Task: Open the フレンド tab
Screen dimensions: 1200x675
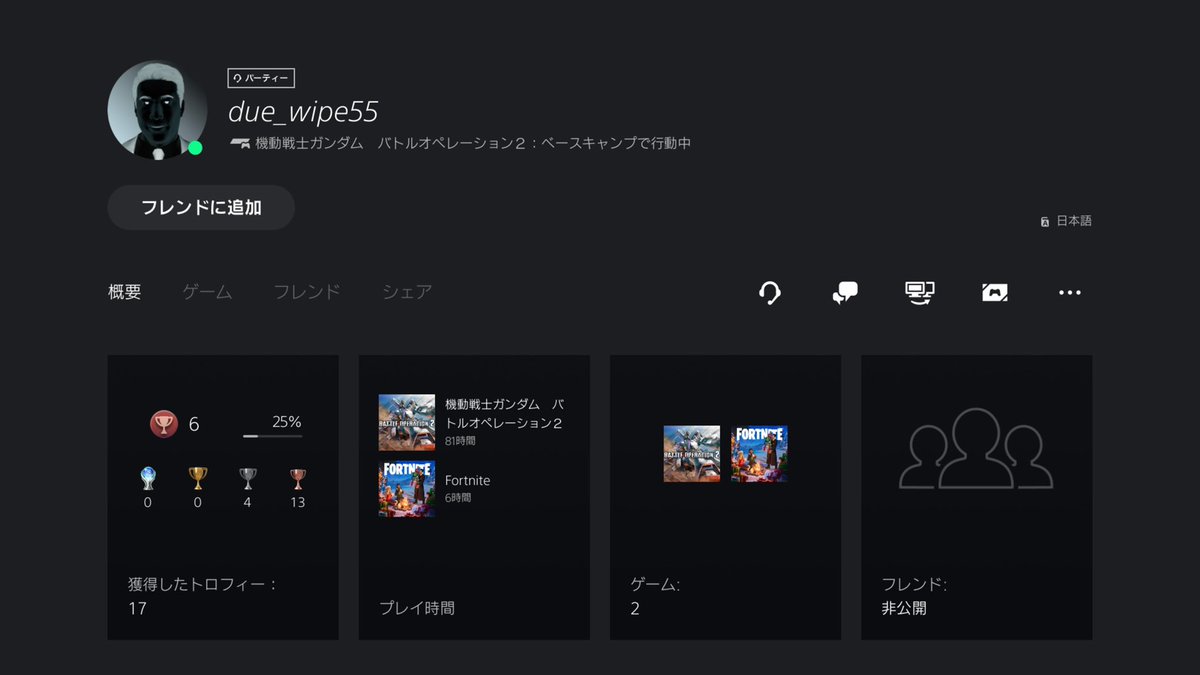Action: 307,292
